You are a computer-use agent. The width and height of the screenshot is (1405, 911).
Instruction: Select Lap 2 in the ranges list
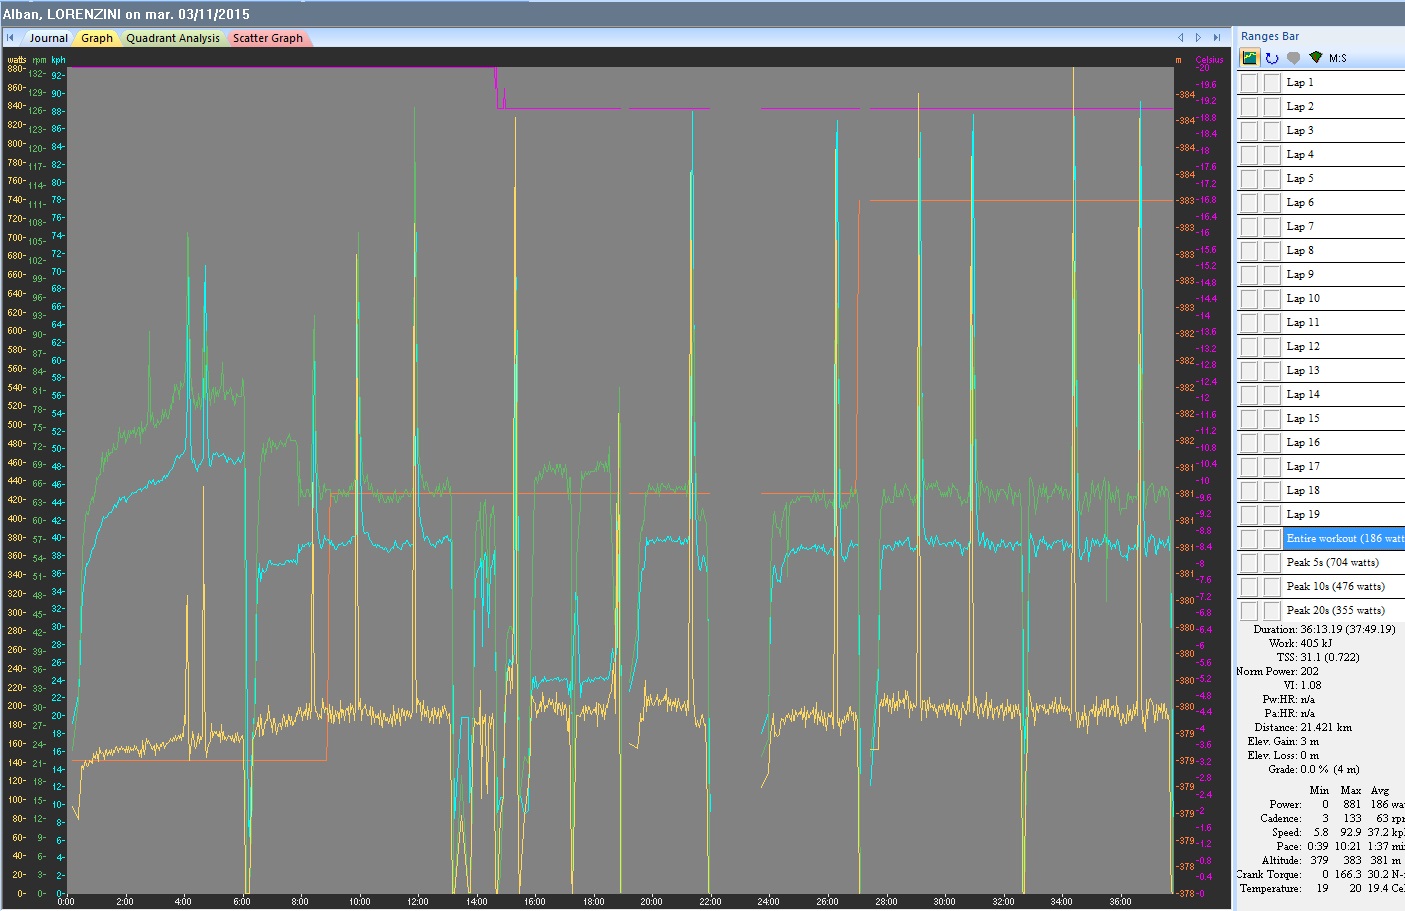pos(1344,106)
